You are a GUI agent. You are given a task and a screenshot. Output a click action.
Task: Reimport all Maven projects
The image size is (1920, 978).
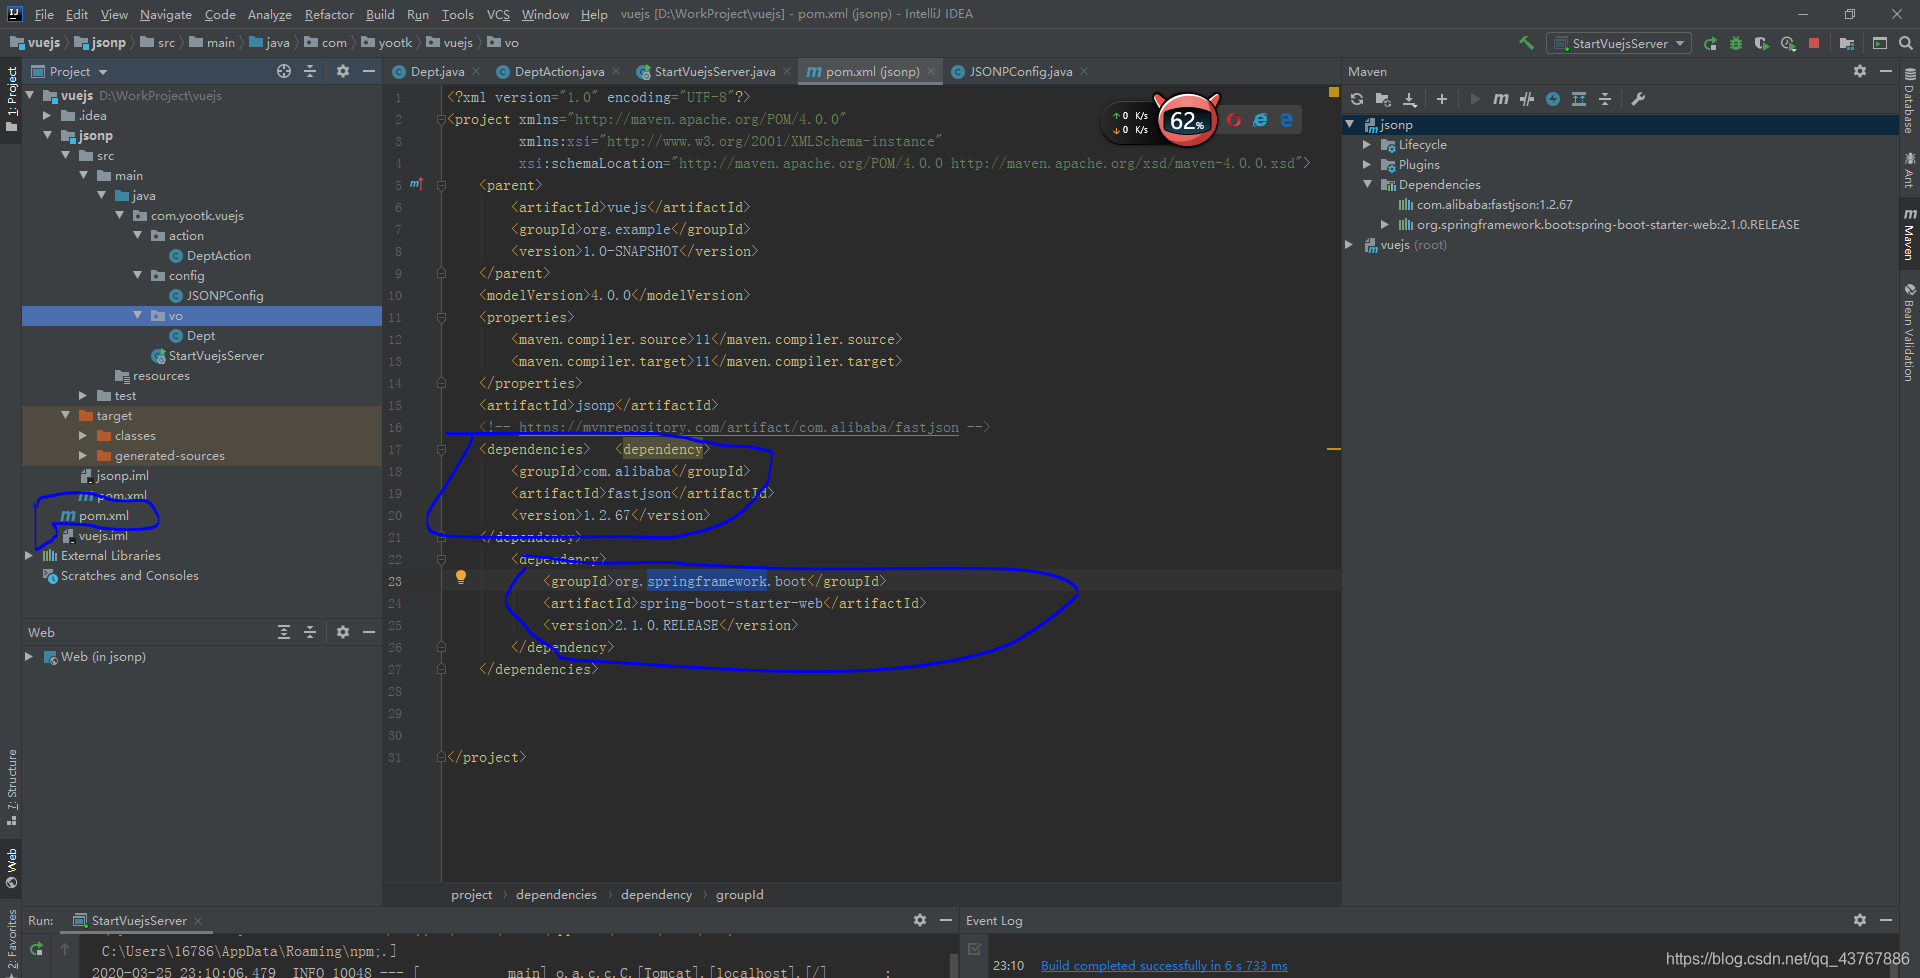pyautogui.click(x=1357, y=99)
